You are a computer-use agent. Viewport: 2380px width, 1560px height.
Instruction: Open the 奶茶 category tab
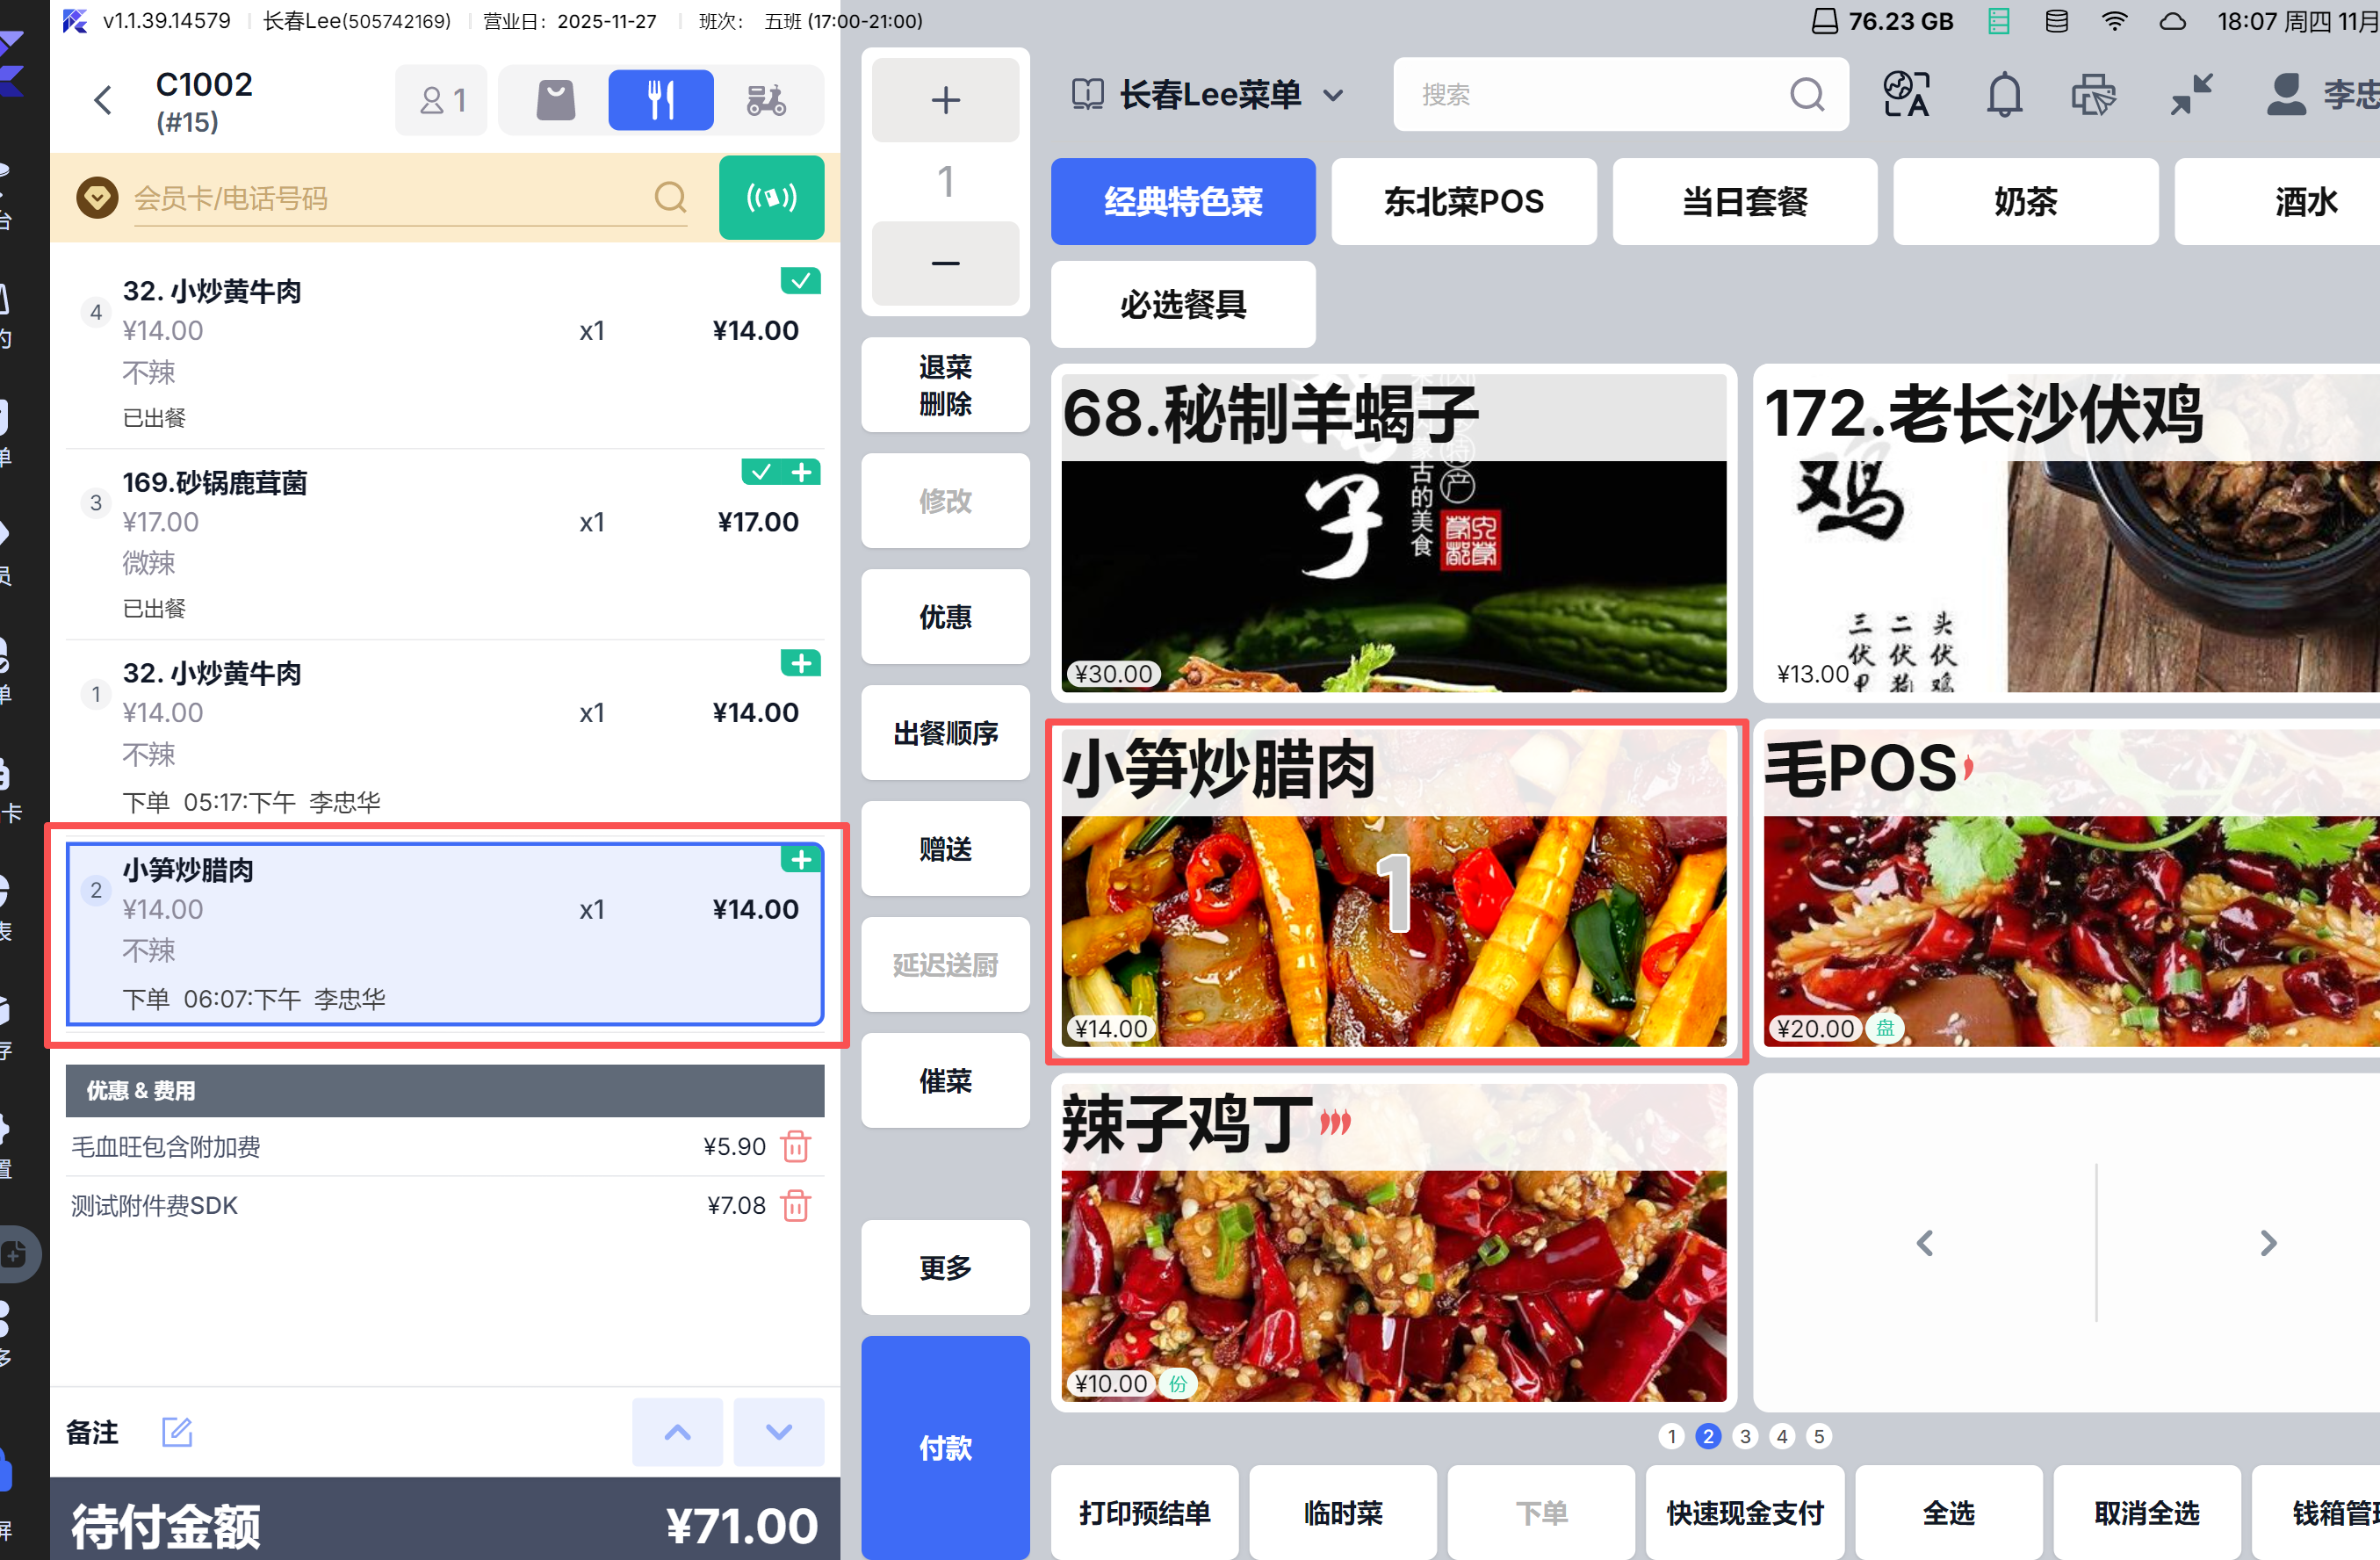pos(2025,202)
